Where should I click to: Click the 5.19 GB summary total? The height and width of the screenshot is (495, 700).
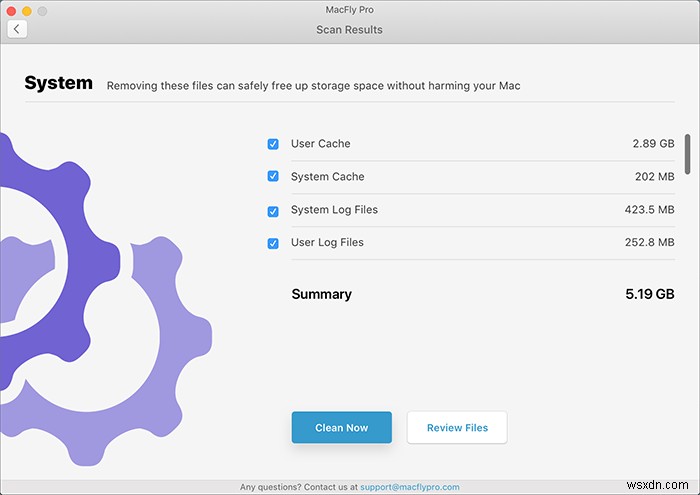click(650, 295)
